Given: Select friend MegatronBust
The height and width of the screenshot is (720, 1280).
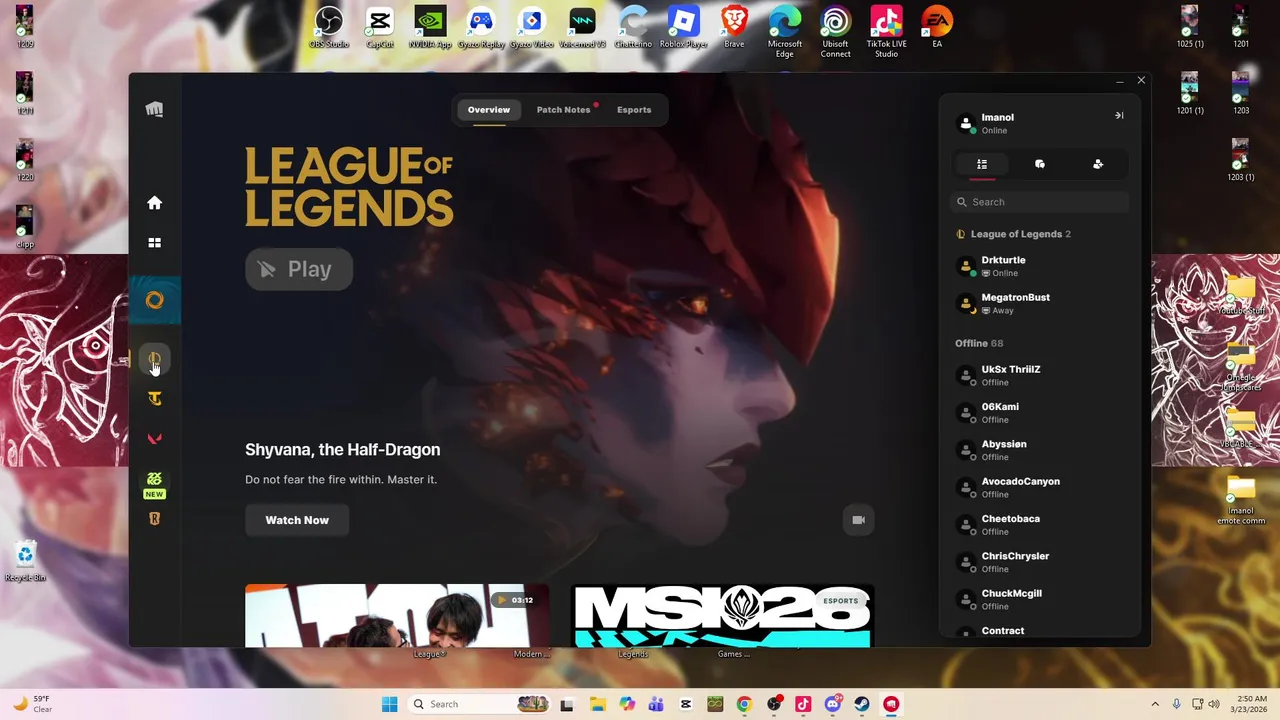Looking at the screenshot, I should [1040, 304].
